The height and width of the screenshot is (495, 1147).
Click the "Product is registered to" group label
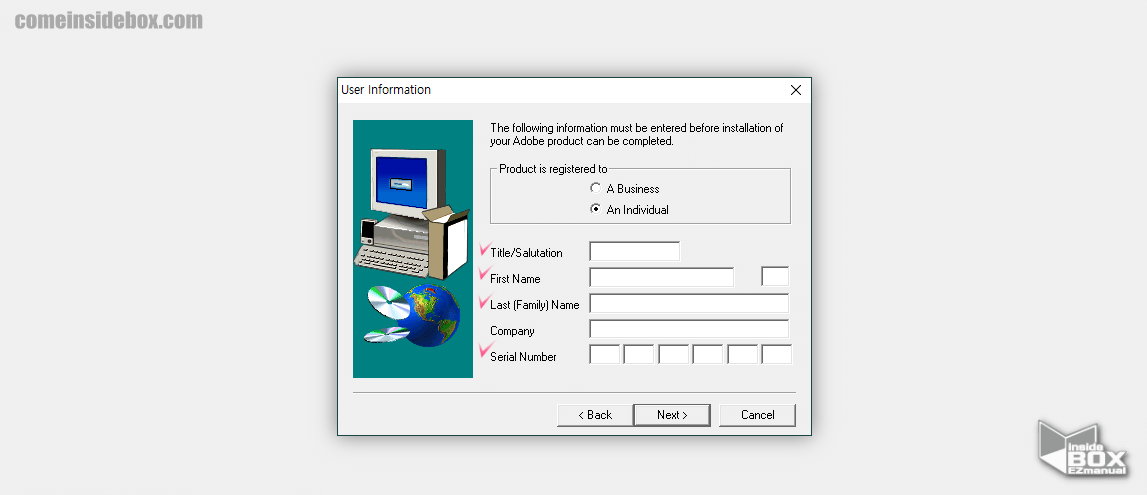click(553, 169)
